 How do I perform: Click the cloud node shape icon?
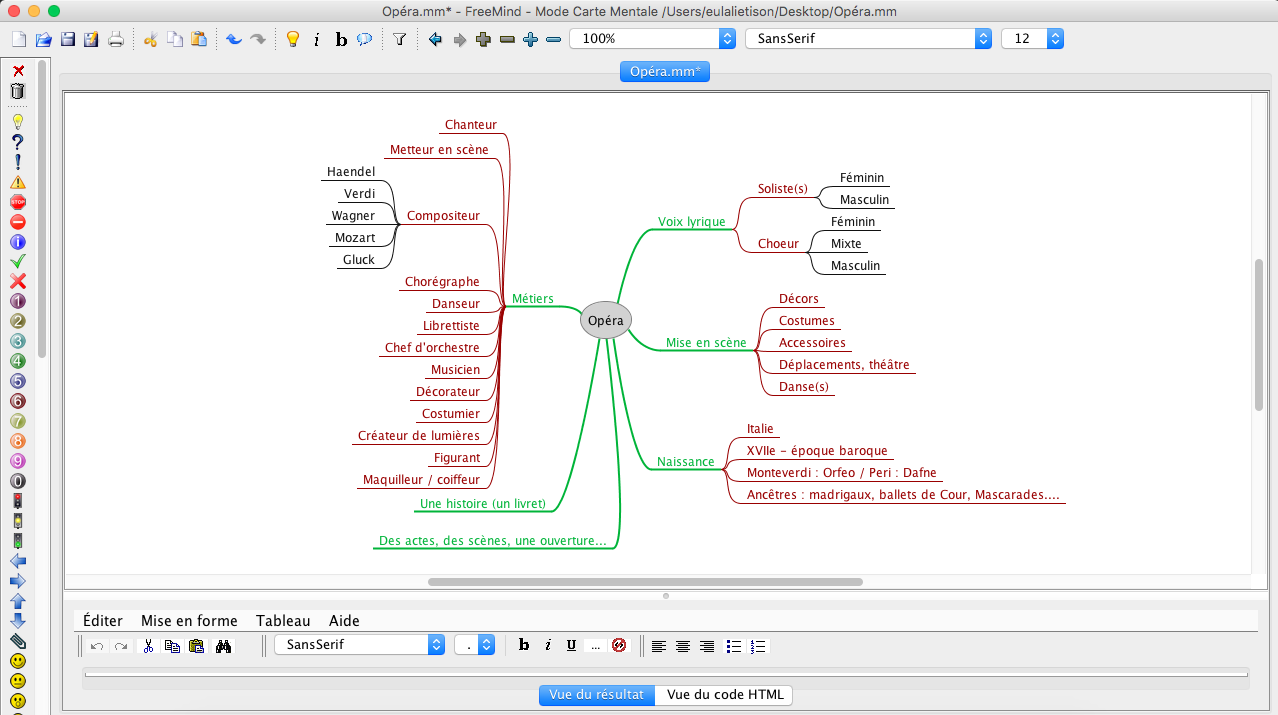[x=365, y=39]
